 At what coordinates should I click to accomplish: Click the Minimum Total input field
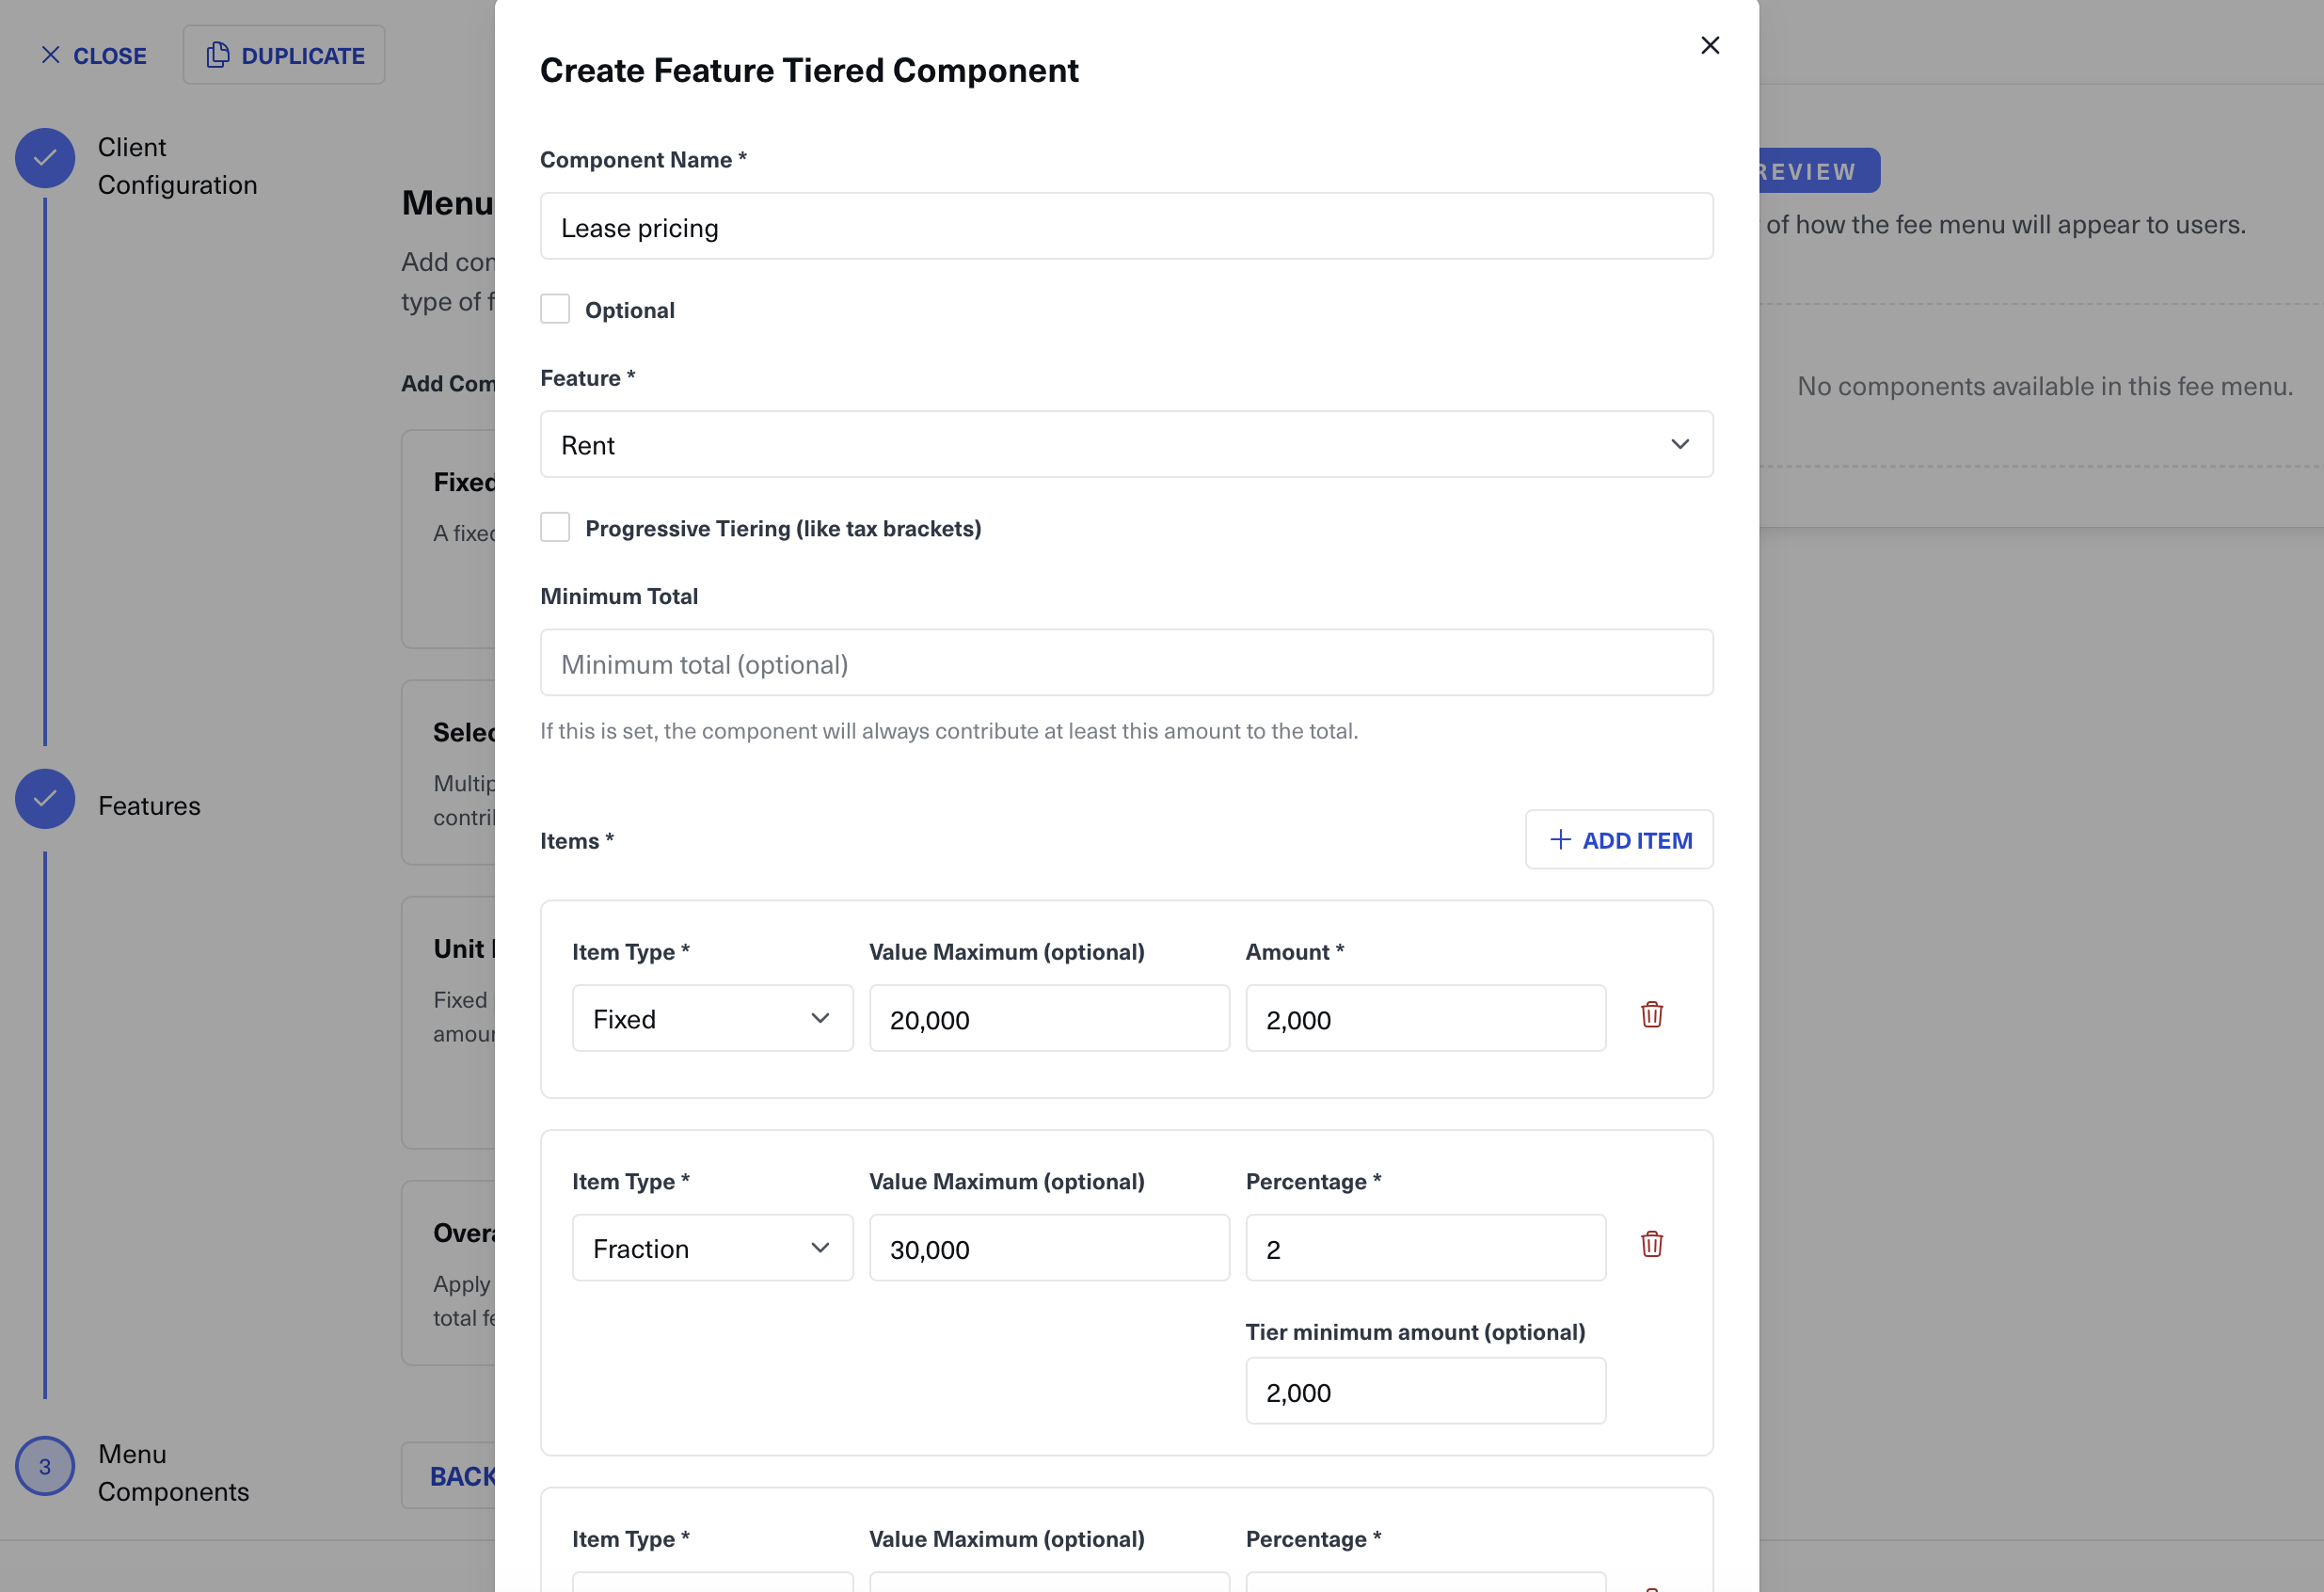pyautogui.click(x=1126, y=663)
